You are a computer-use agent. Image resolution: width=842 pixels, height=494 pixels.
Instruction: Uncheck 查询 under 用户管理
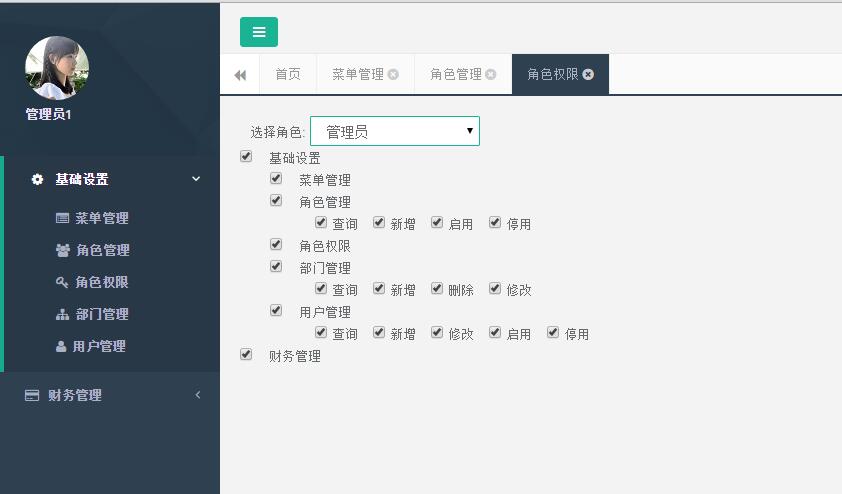click(321, 332)
